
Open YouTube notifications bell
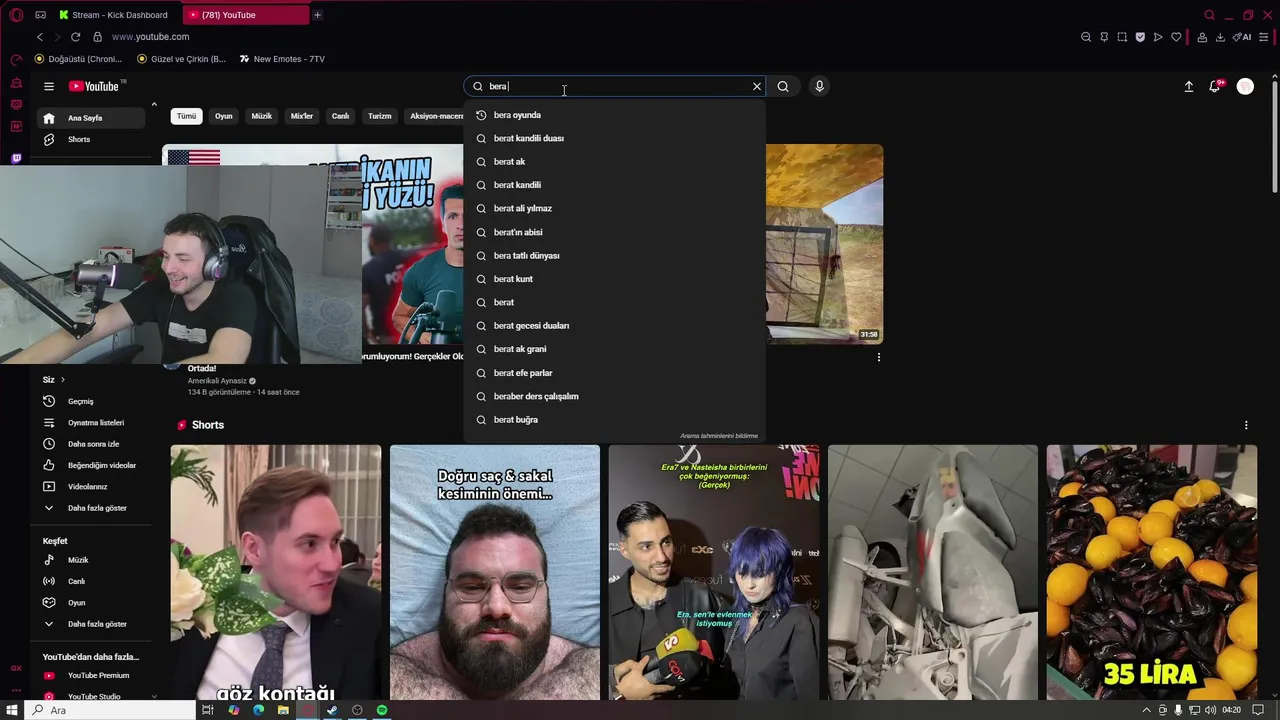pyautogui.click(x=1215, y=86)
